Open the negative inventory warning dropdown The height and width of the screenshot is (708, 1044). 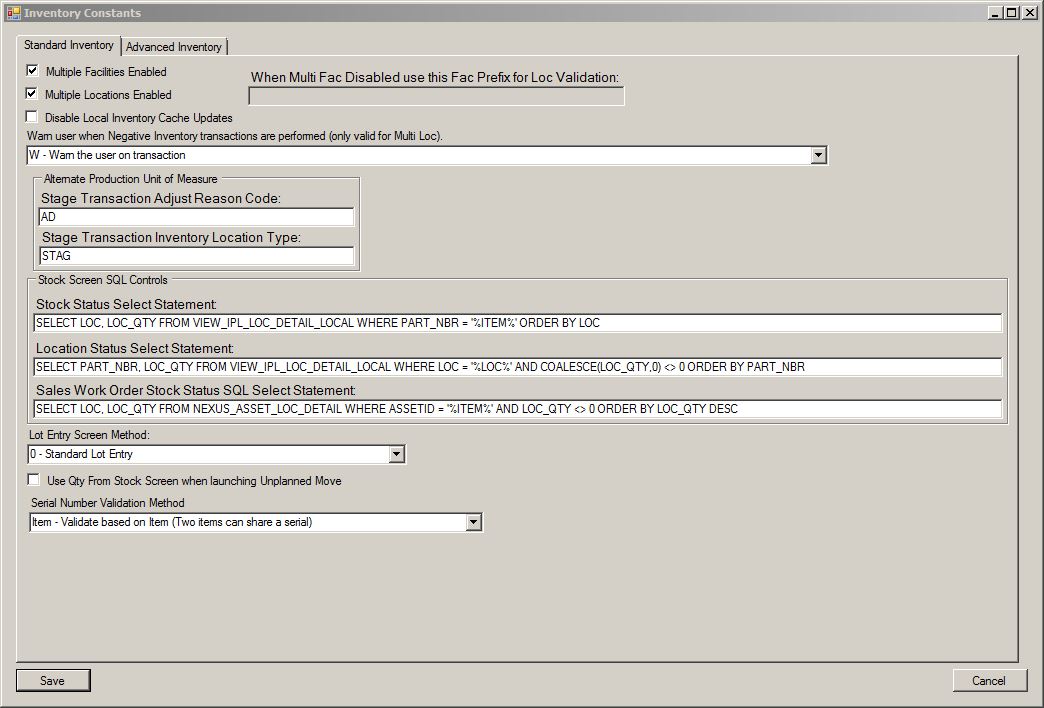coord(818,155)
